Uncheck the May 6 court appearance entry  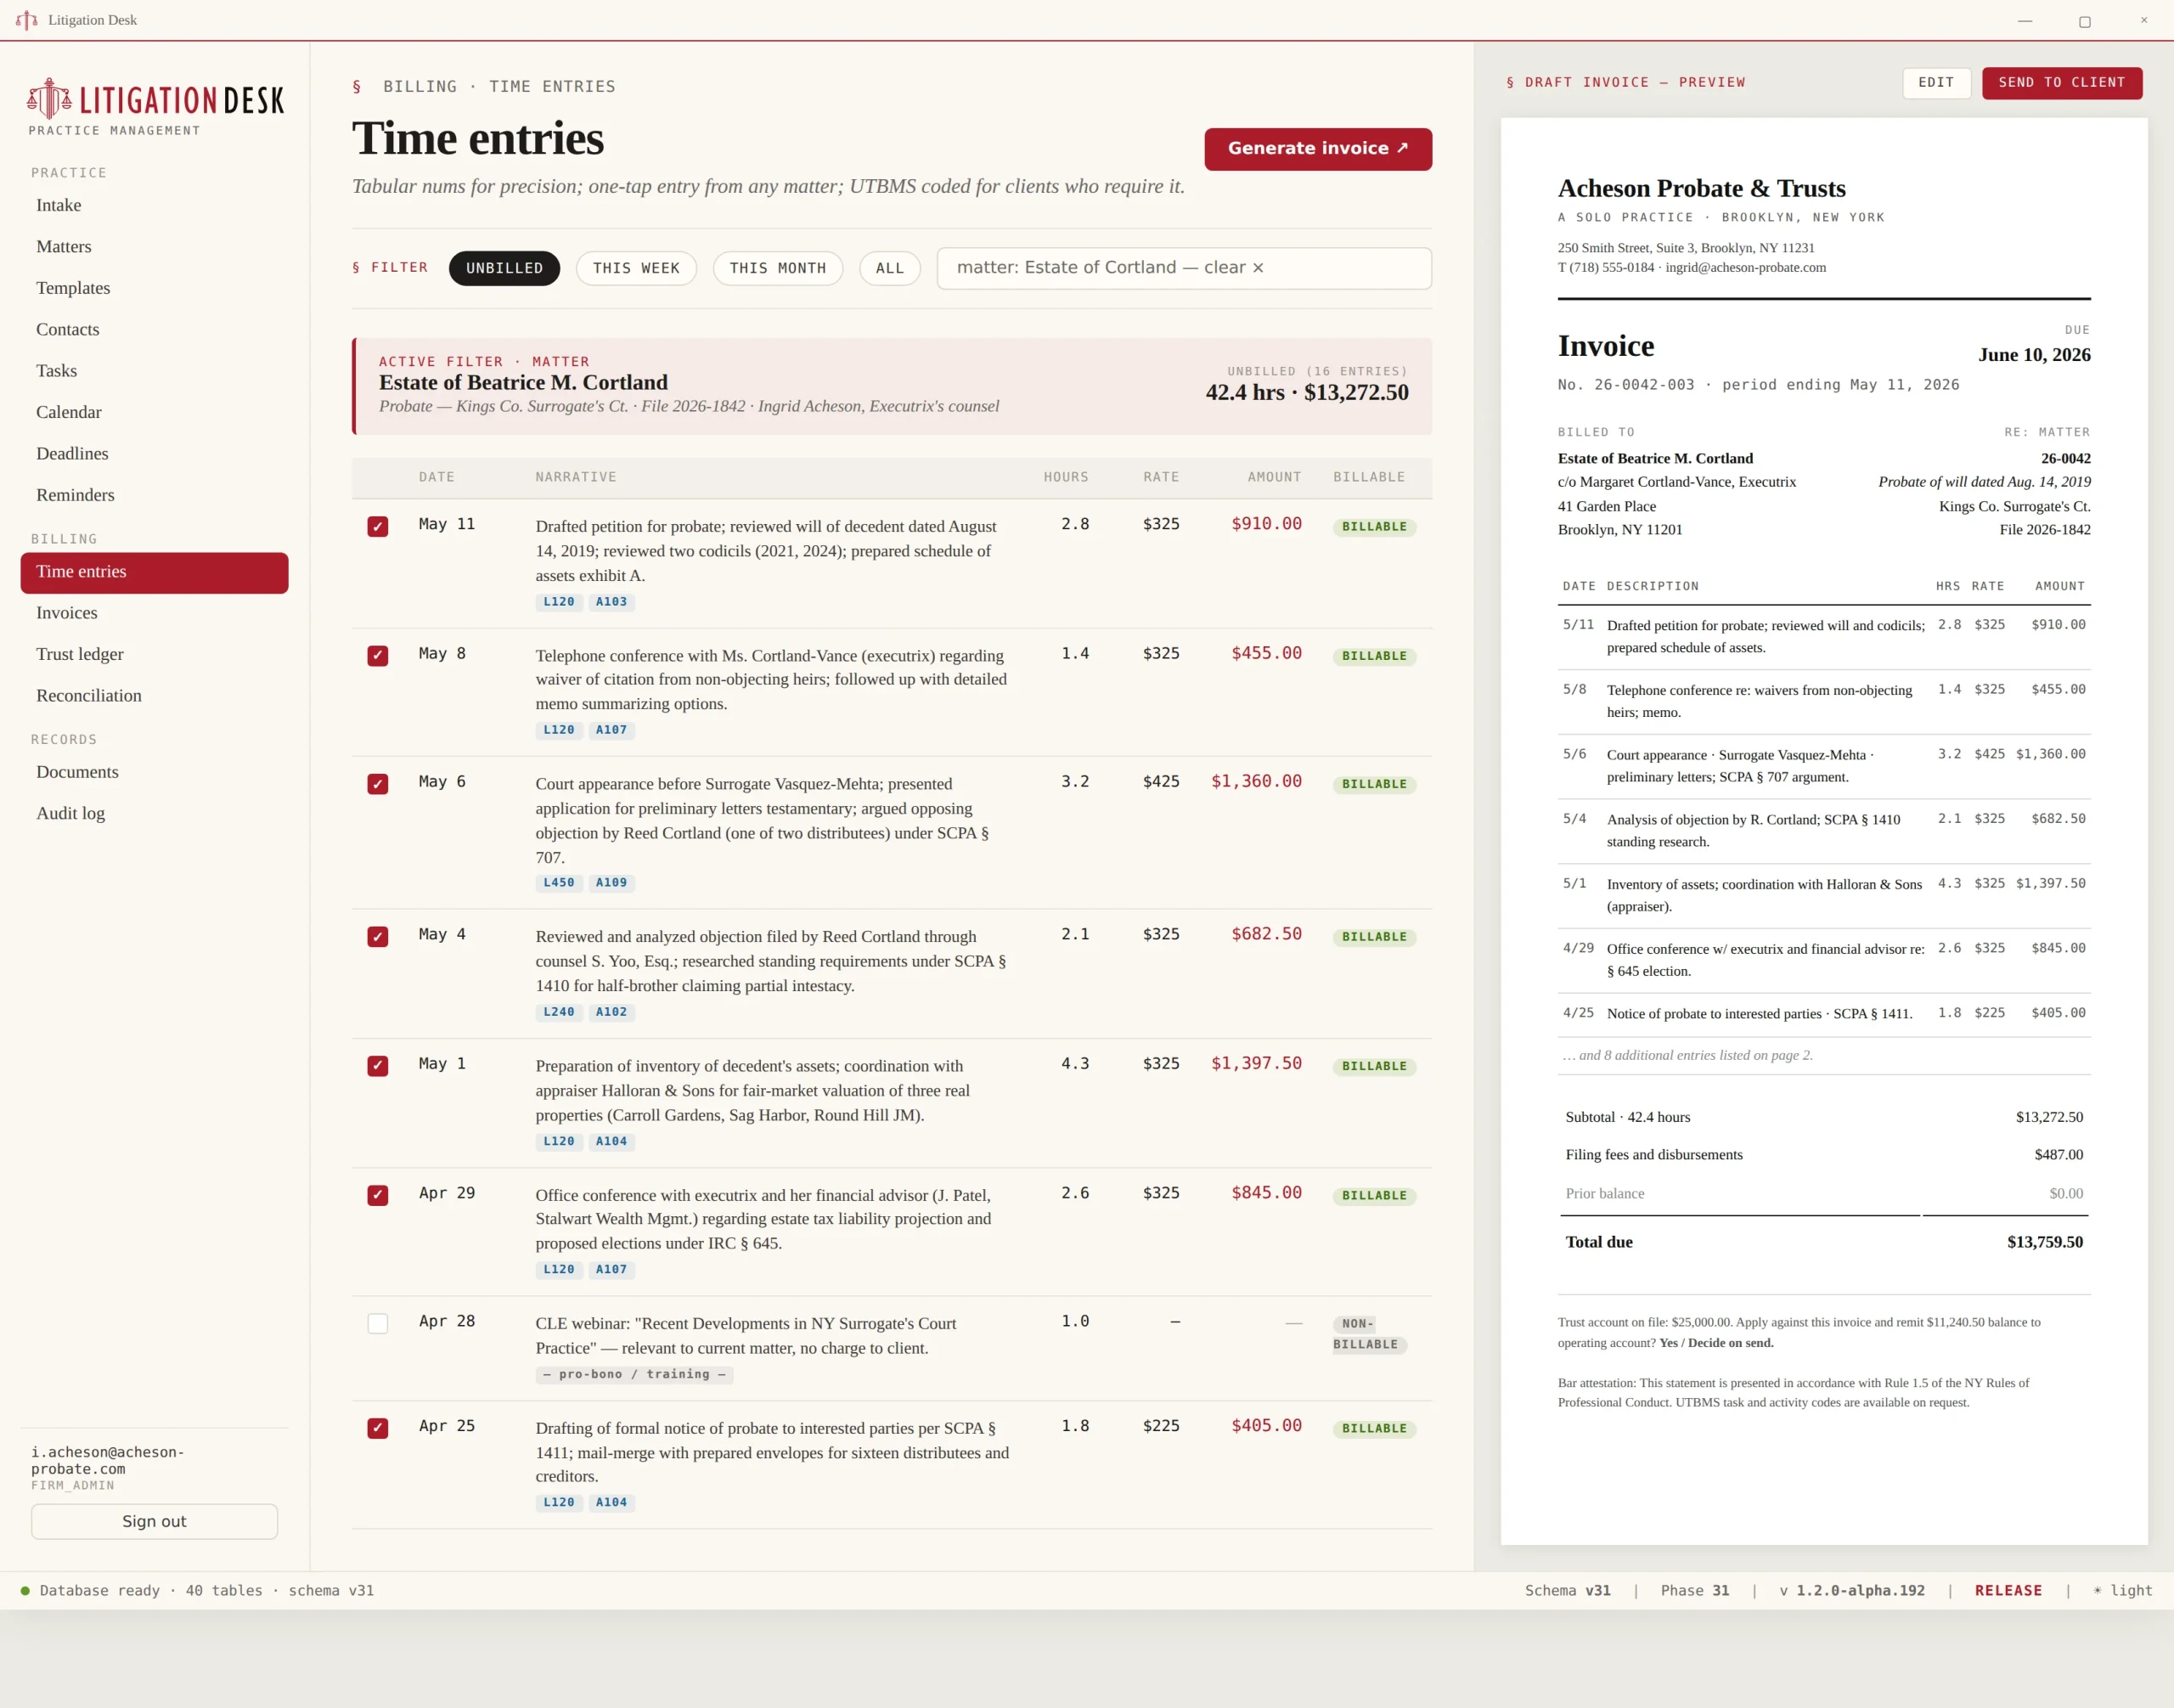click(x=377, y=783)
